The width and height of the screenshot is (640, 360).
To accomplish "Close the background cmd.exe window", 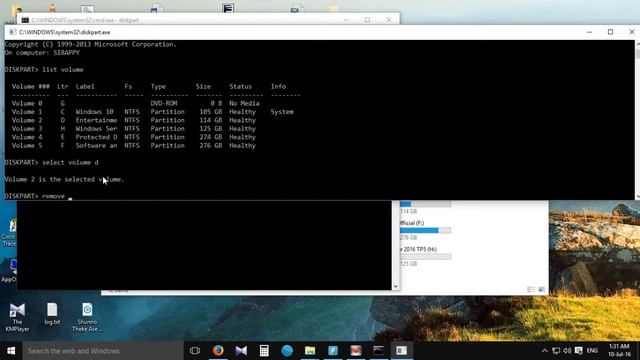I will [x=389, y=20].
